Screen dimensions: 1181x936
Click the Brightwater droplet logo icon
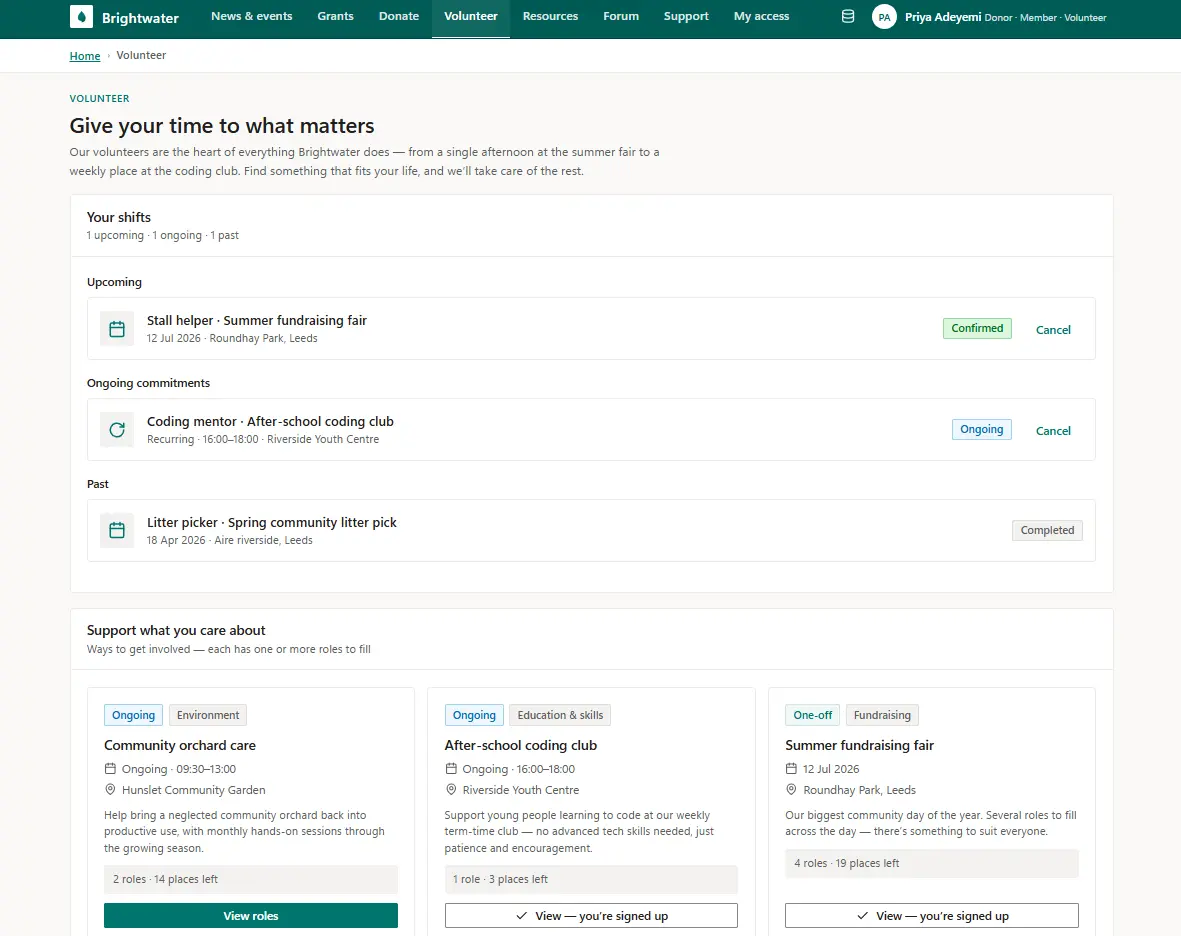coord(81,17)
